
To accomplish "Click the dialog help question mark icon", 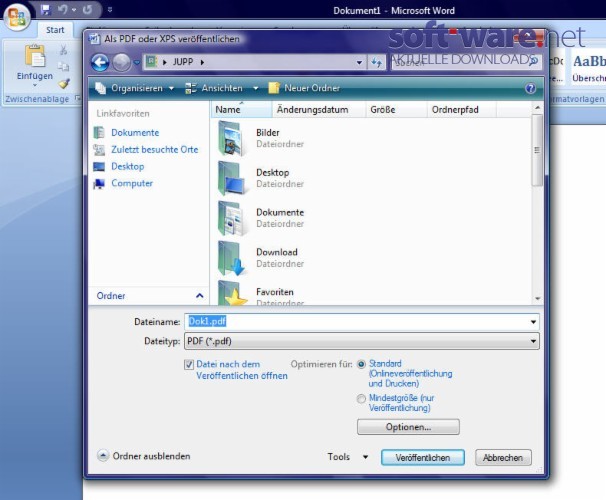I will tap(530, 88).
